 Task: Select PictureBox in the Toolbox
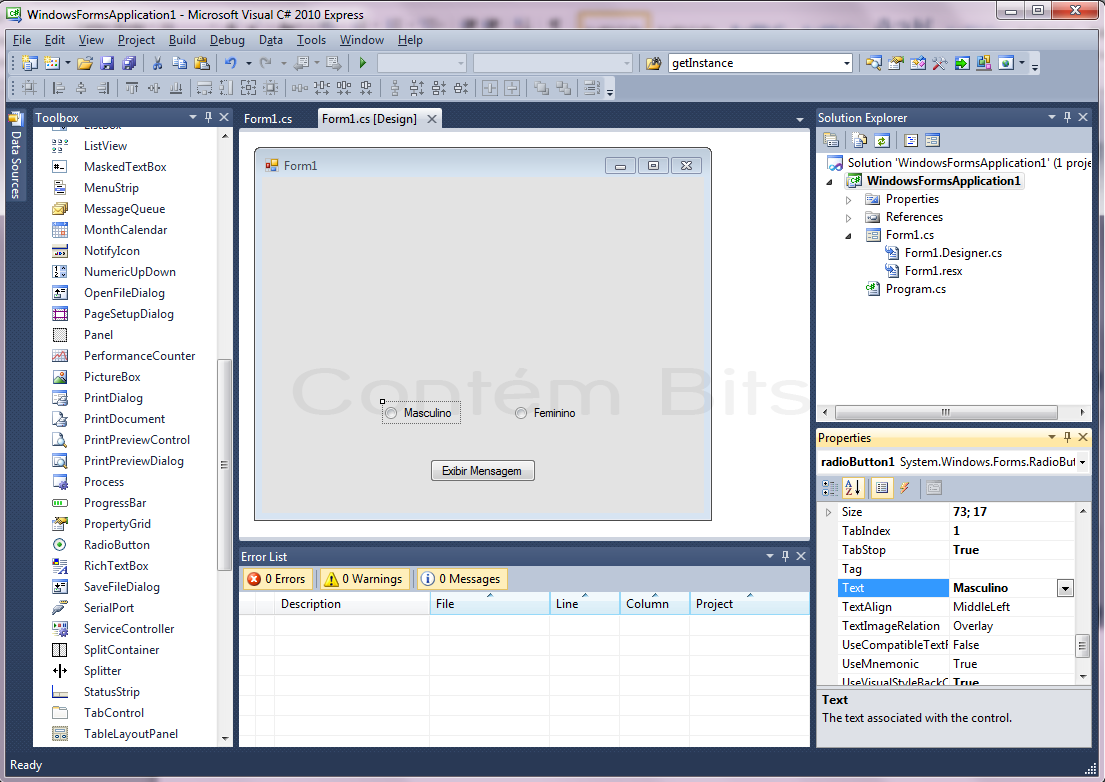[112, 377]
